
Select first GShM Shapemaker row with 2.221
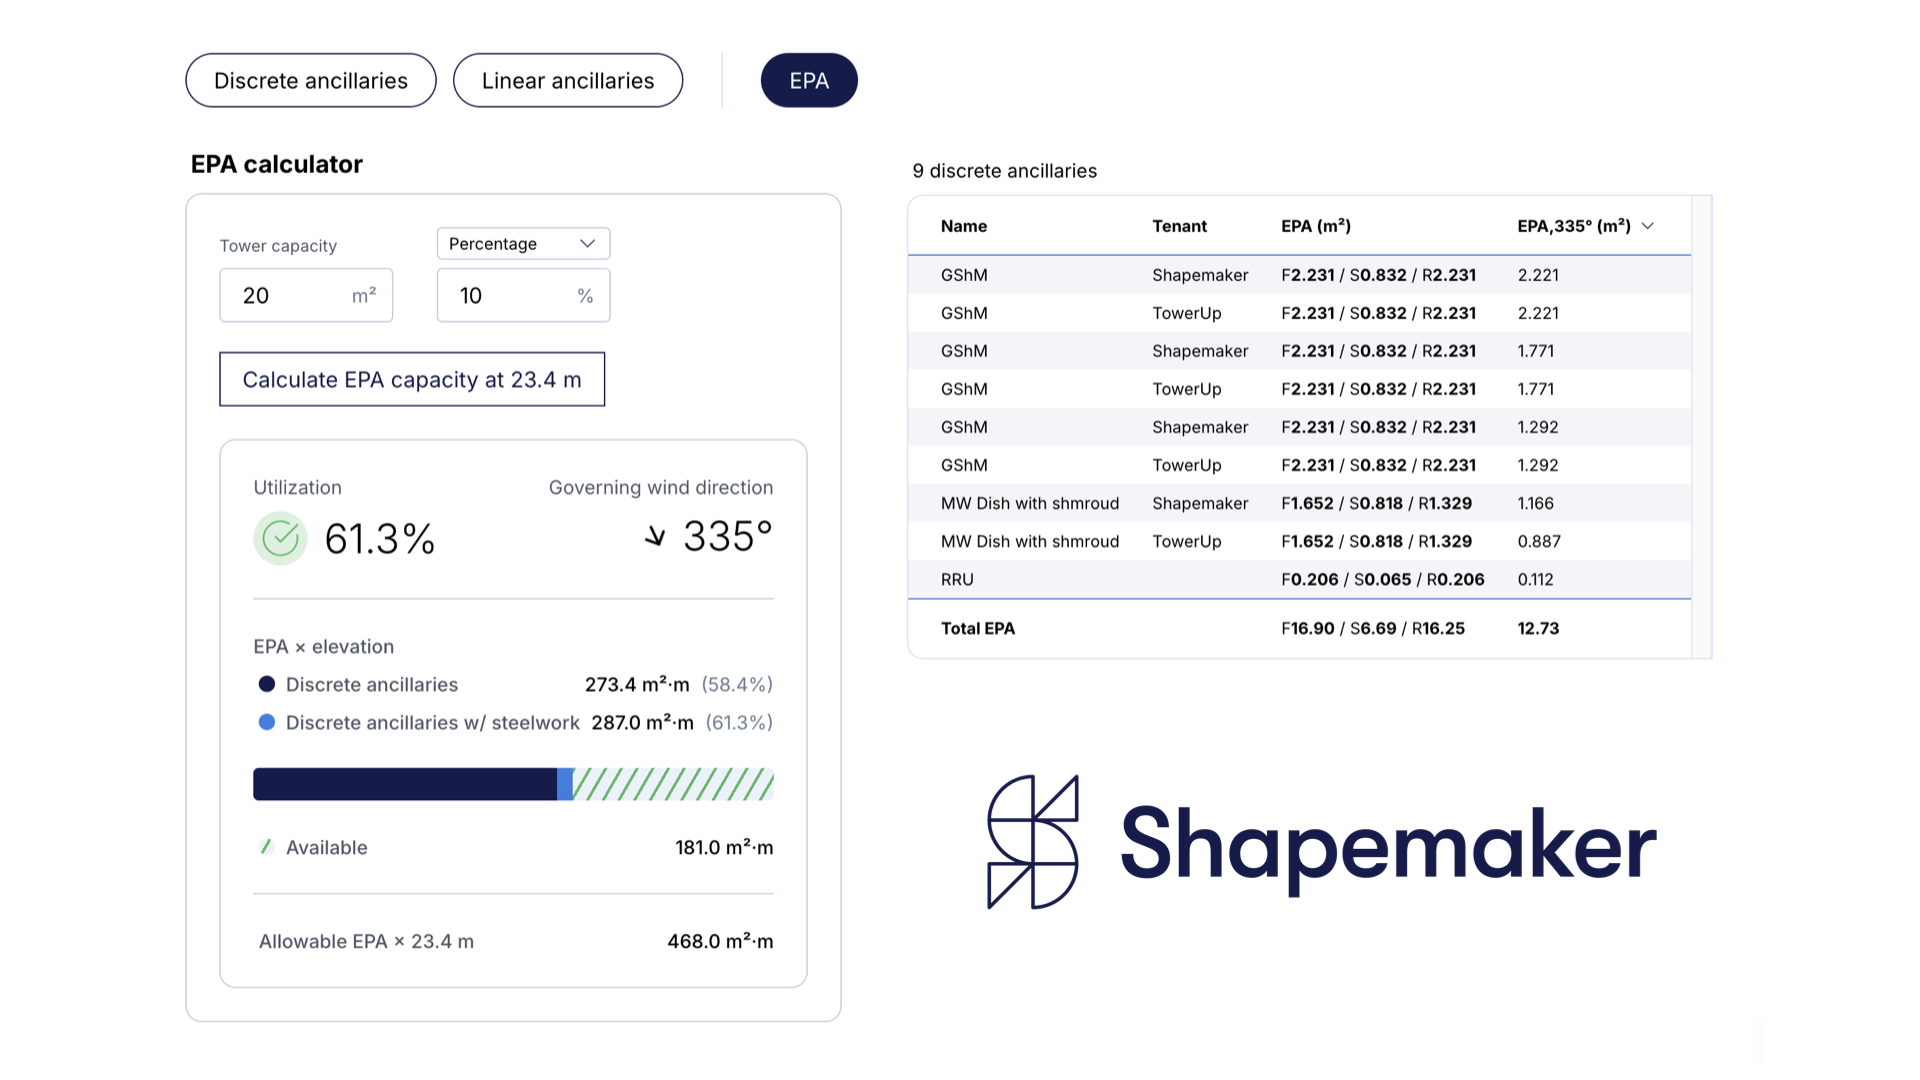tap(1299, 275)
